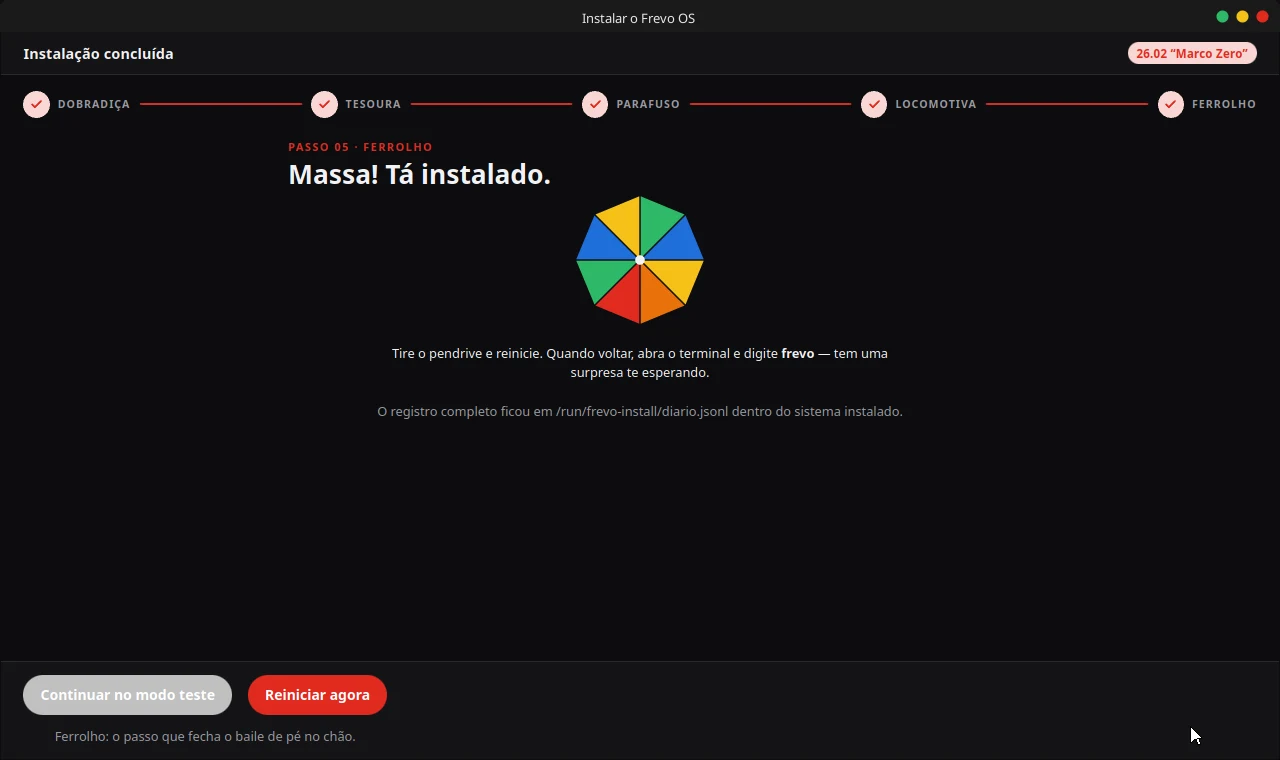Click the Reiniciar agora button
Screen dimensions: 1280x760
pyautogui.click(x=317, y=695)
